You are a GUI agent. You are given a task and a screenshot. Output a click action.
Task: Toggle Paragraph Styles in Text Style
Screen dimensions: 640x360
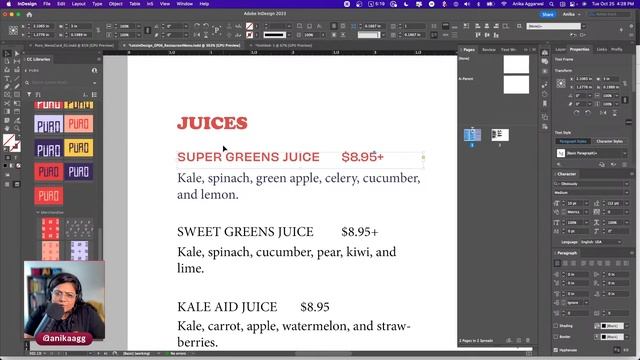click(573, 141)
